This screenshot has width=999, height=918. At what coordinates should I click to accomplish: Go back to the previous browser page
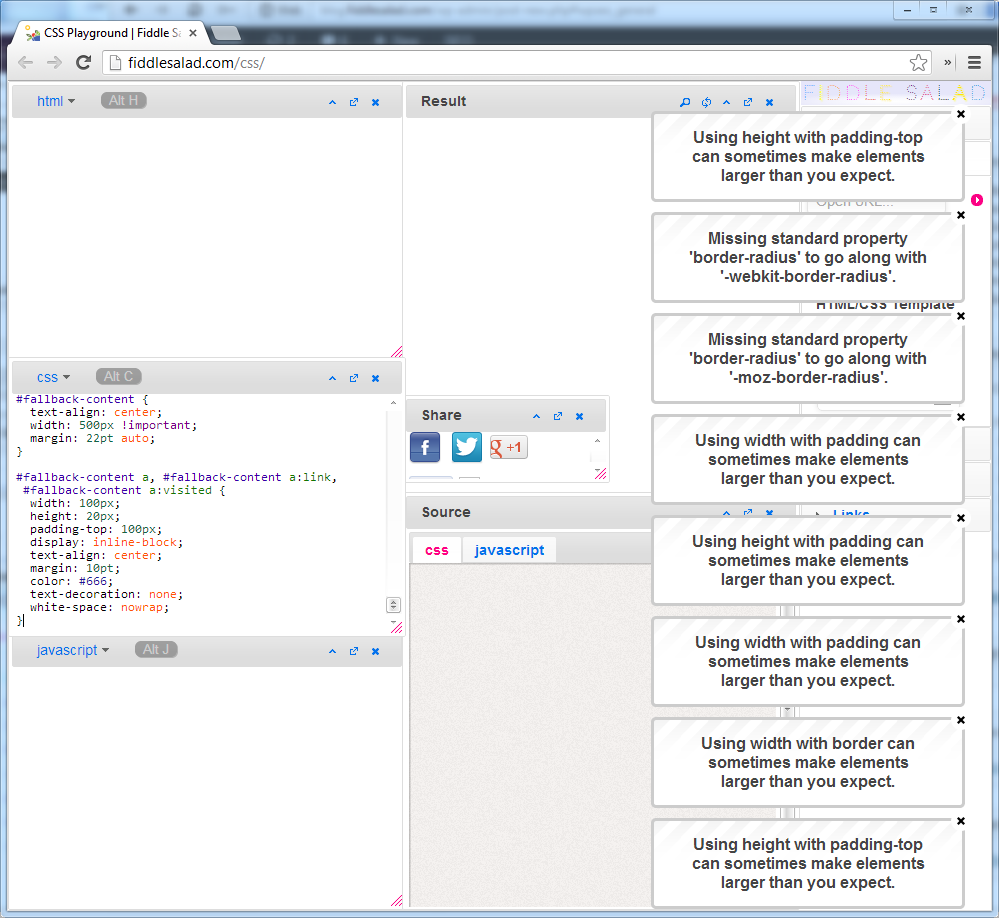25,62
